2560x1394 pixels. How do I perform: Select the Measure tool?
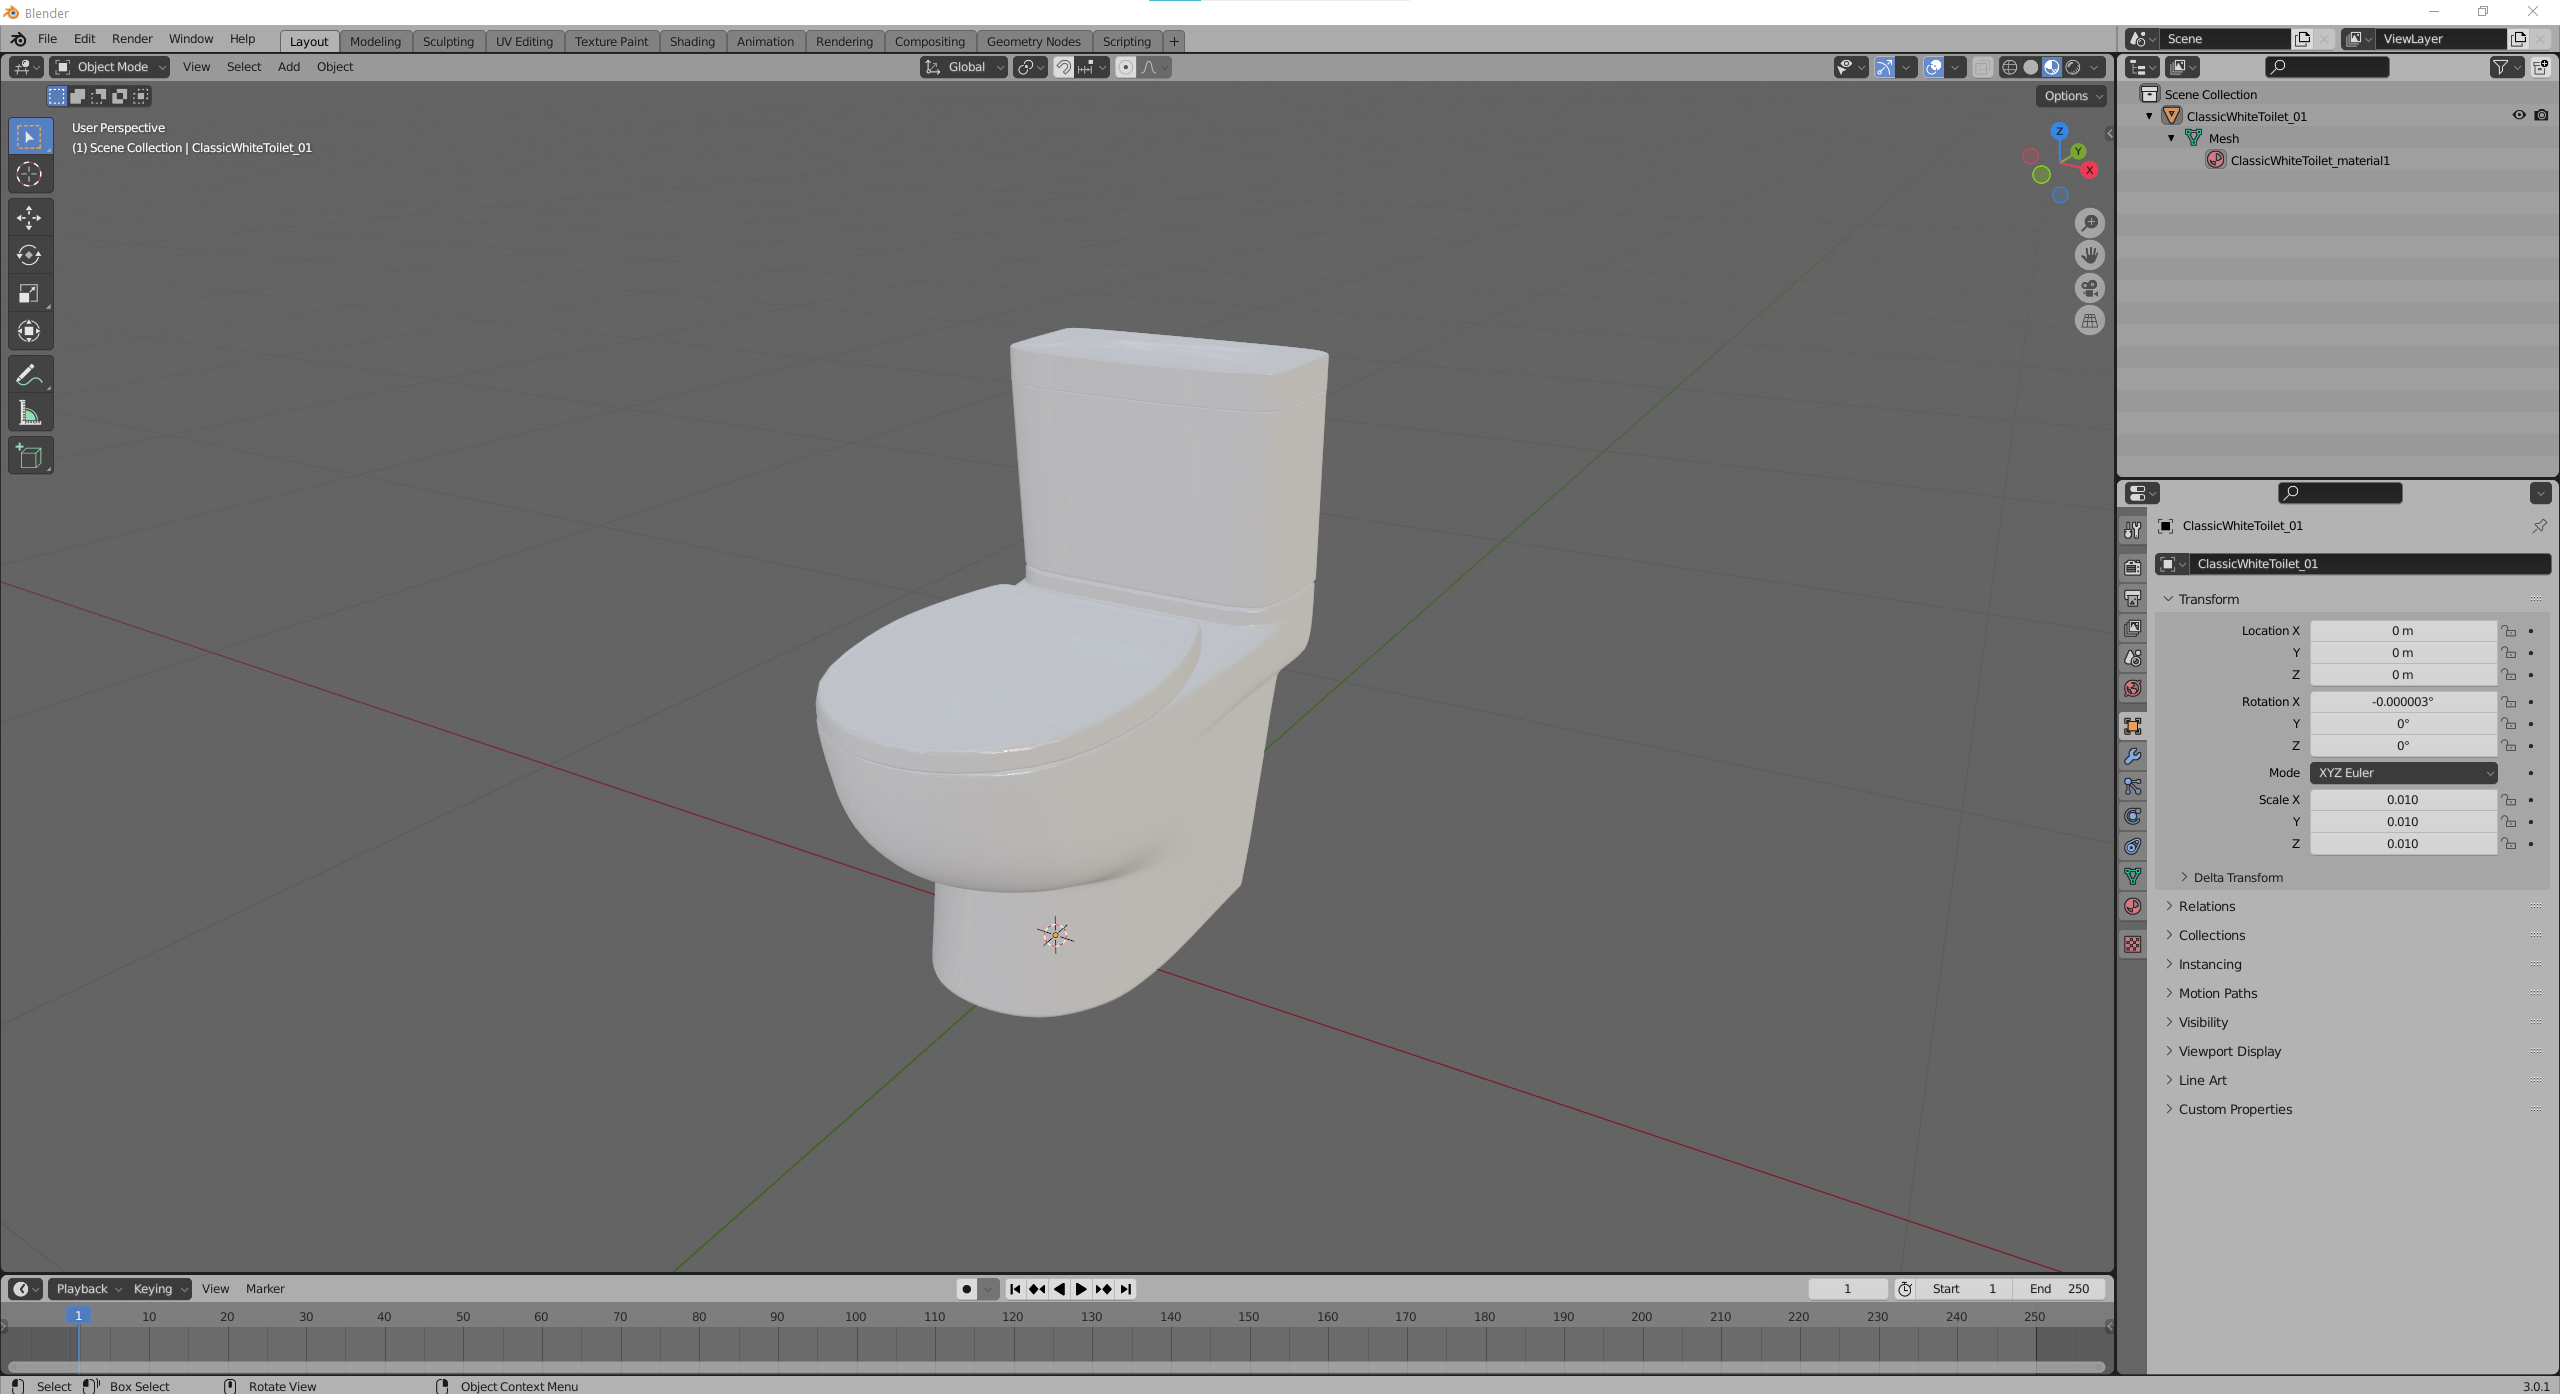pyautogui.click(x=29, y=413)
